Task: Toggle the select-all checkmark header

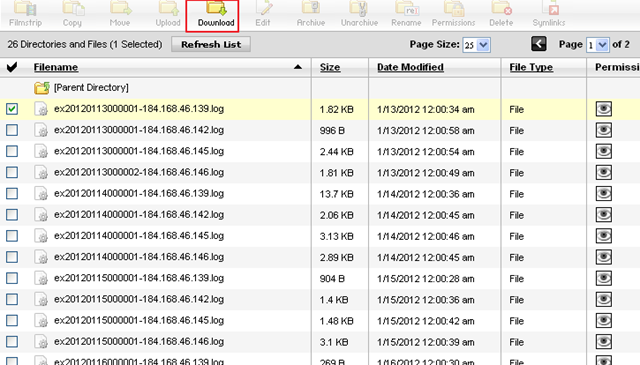Action: coord(12,67)
